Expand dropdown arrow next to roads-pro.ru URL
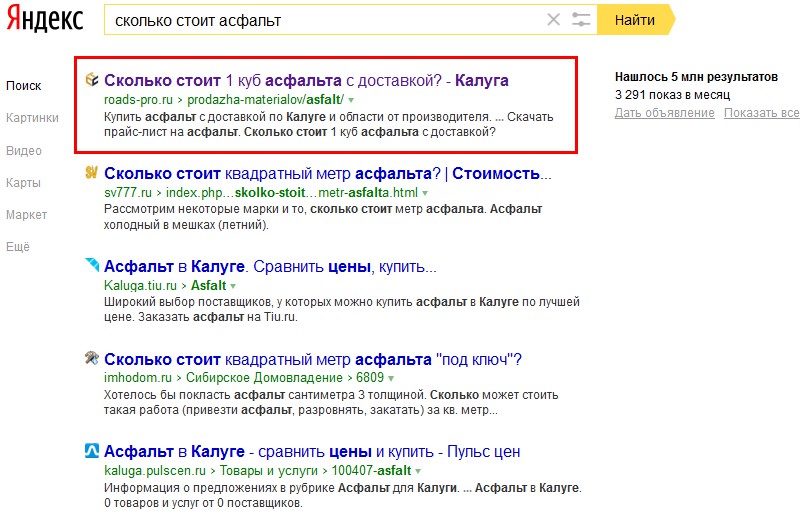Screen dimensions: 806x524 (352, 100)
